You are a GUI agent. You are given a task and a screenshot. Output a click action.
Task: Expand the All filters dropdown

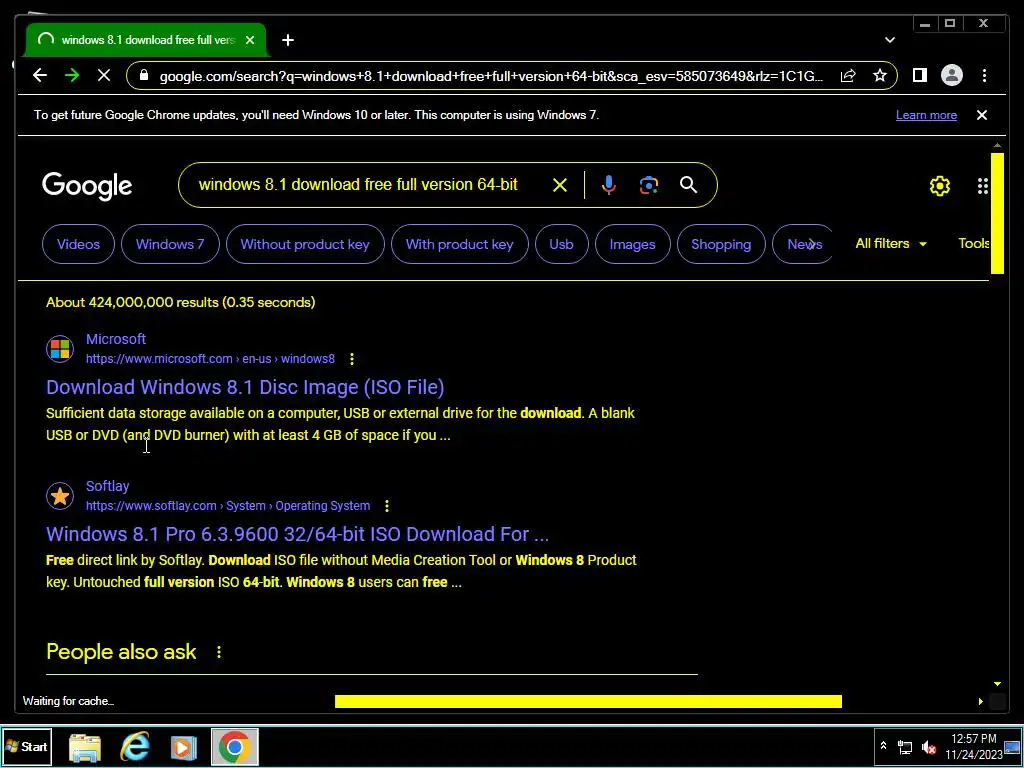891,244
